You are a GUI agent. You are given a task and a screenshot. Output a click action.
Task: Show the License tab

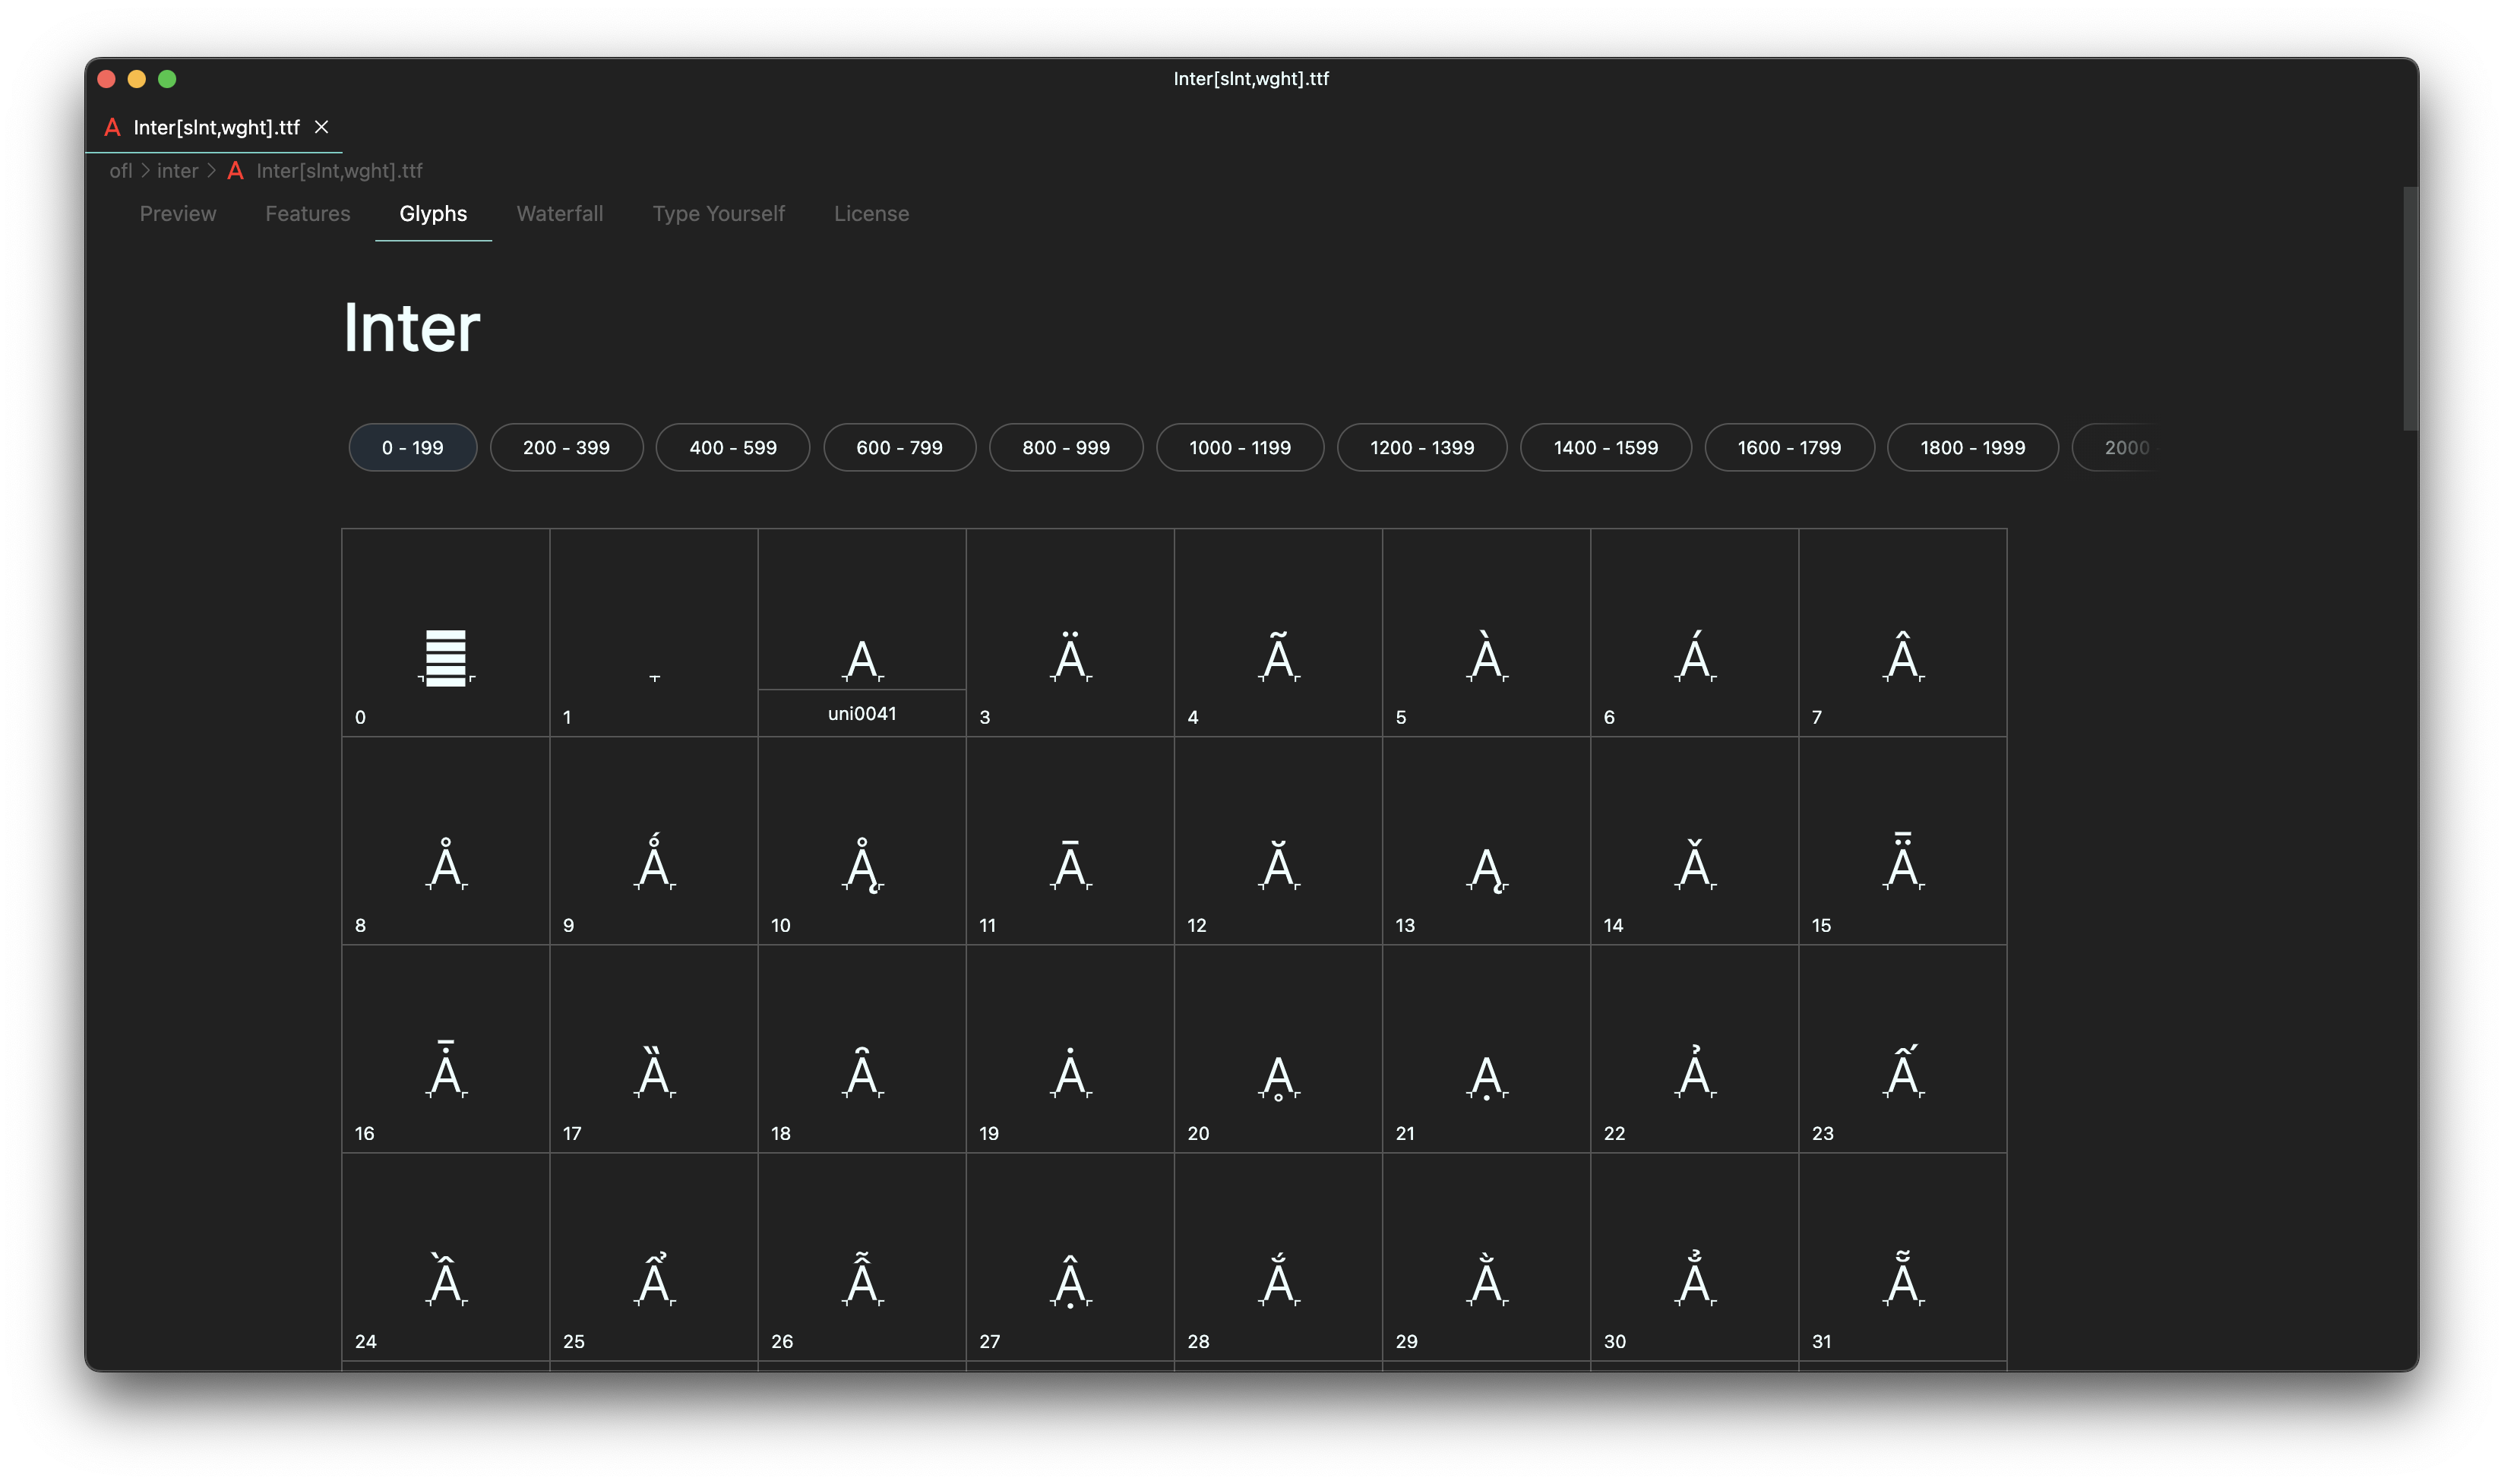(x=871, y=214)
